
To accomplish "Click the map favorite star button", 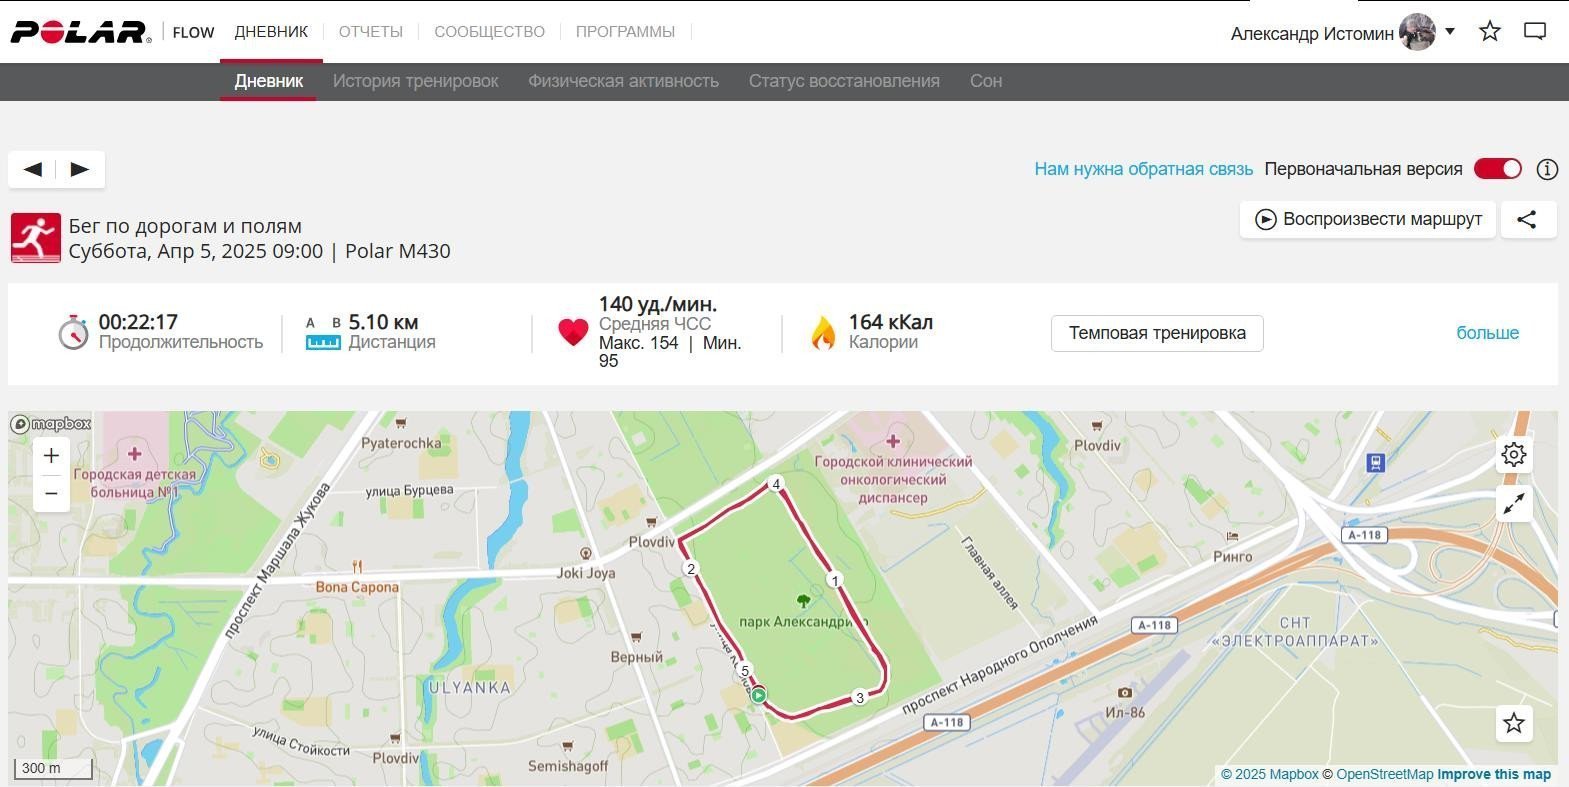I will [1514, 723].
